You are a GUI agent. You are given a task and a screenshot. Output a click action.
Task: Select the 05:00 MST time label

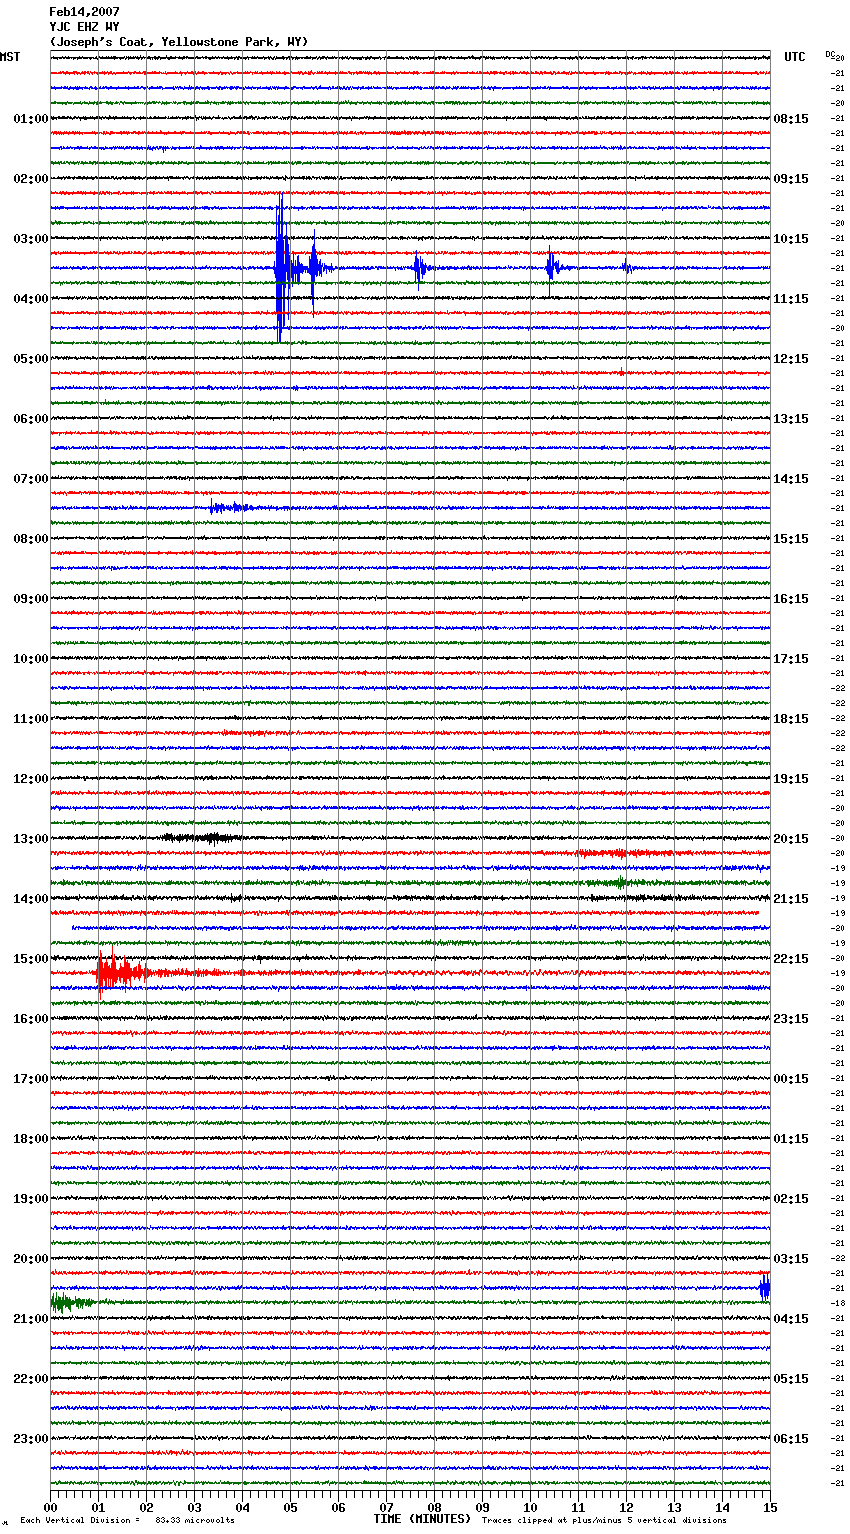30,359
